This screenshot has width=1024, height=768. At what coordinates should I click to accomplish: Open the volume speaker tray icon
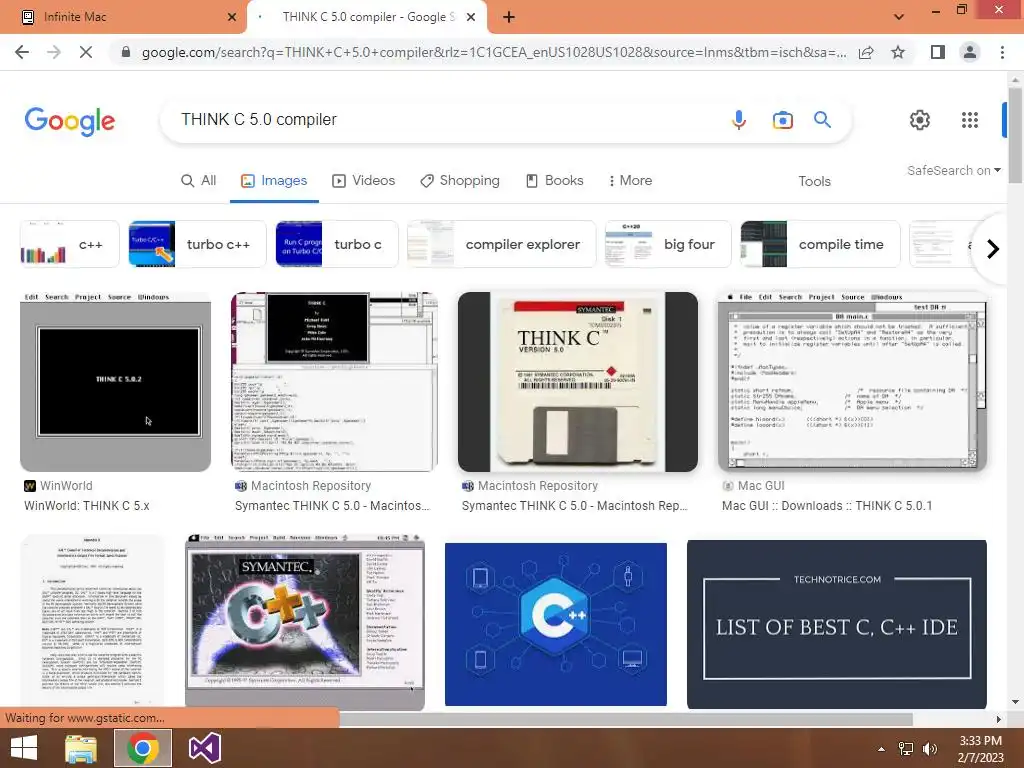(929, 749)
